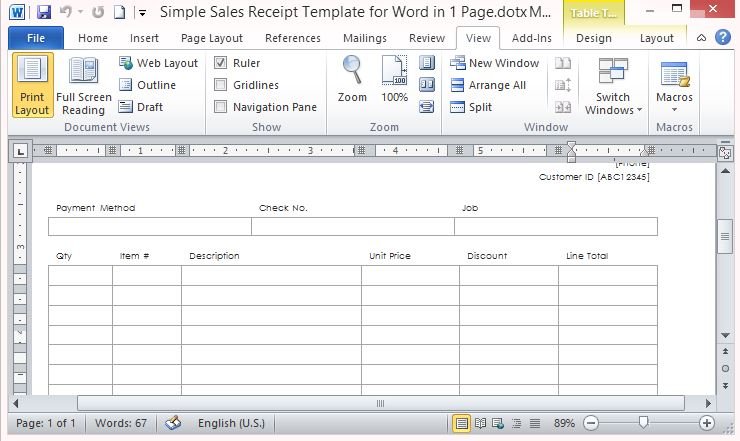Click the Words: 67 count in status bar
Image resolution: width=740 pixels, height=441 pixels.
coord(120,423)
